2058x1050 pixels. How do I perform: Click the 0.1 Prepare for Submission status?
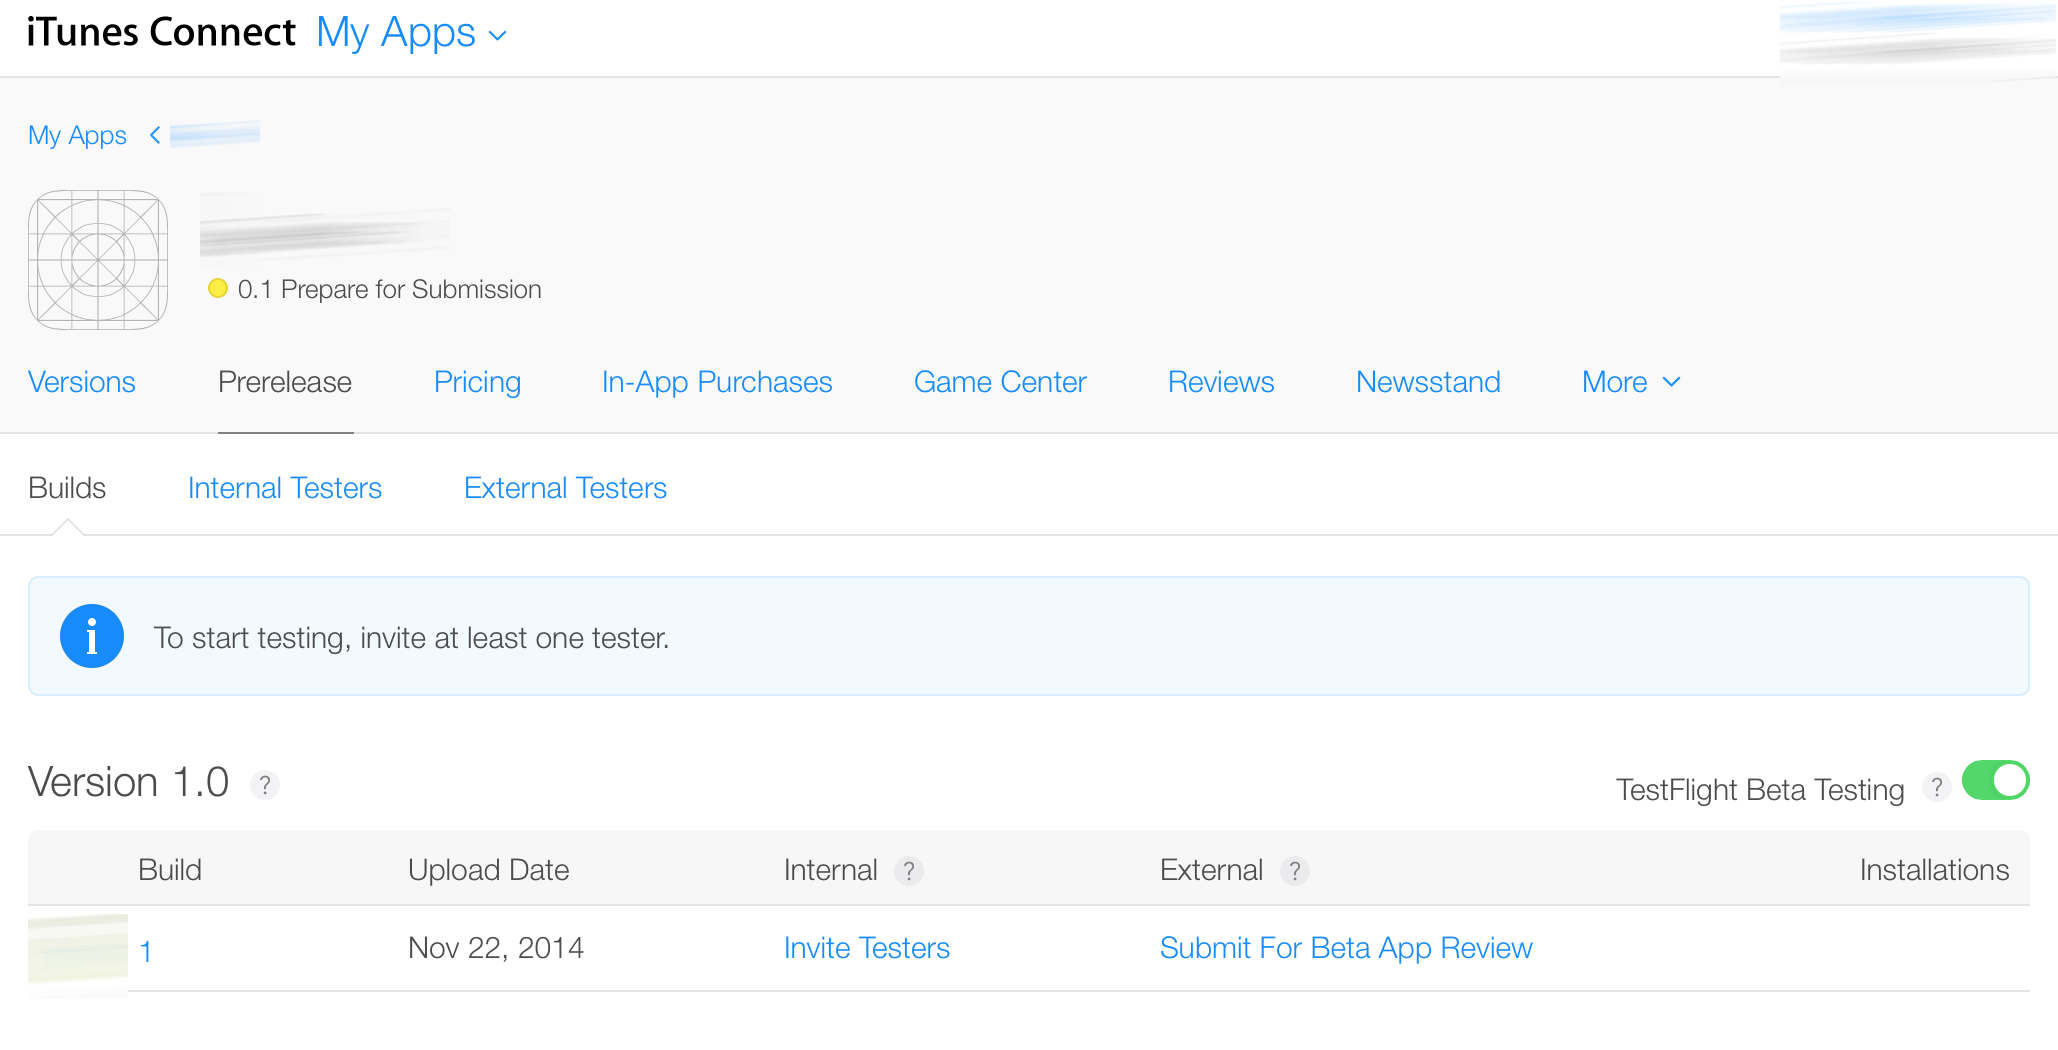click(x=390, y=289)
